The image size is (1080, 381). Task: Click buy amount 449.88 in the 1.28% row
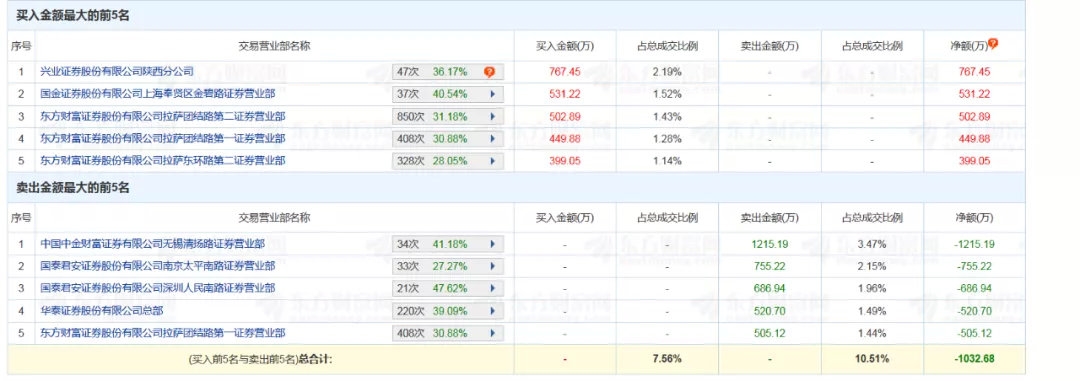565,138
